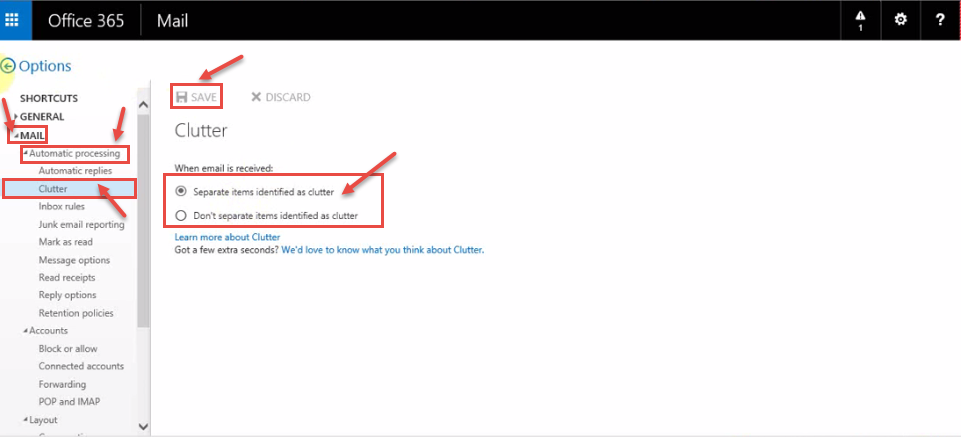Open the help question mark

point(940,20)
